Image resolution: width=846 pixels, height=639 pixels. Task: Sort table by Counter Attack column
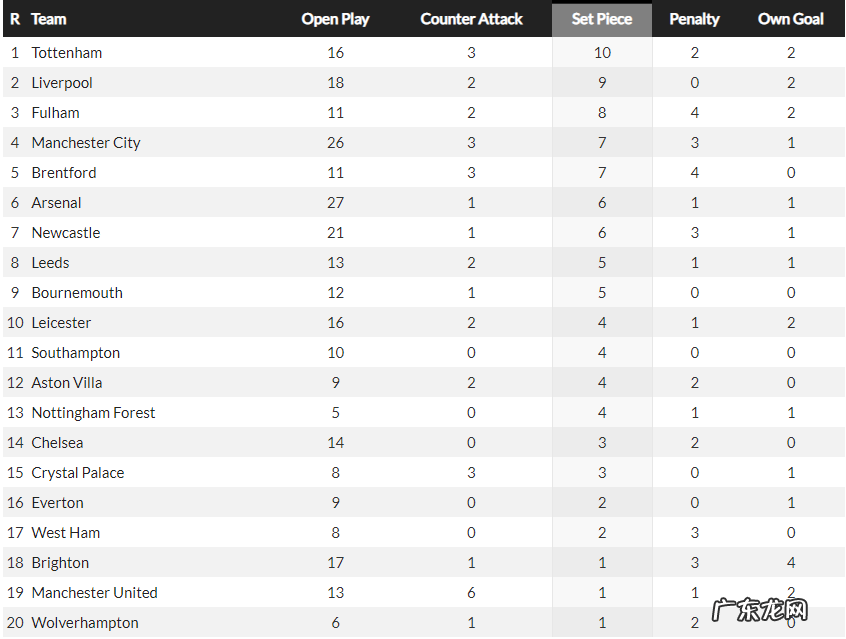(471, 19)
